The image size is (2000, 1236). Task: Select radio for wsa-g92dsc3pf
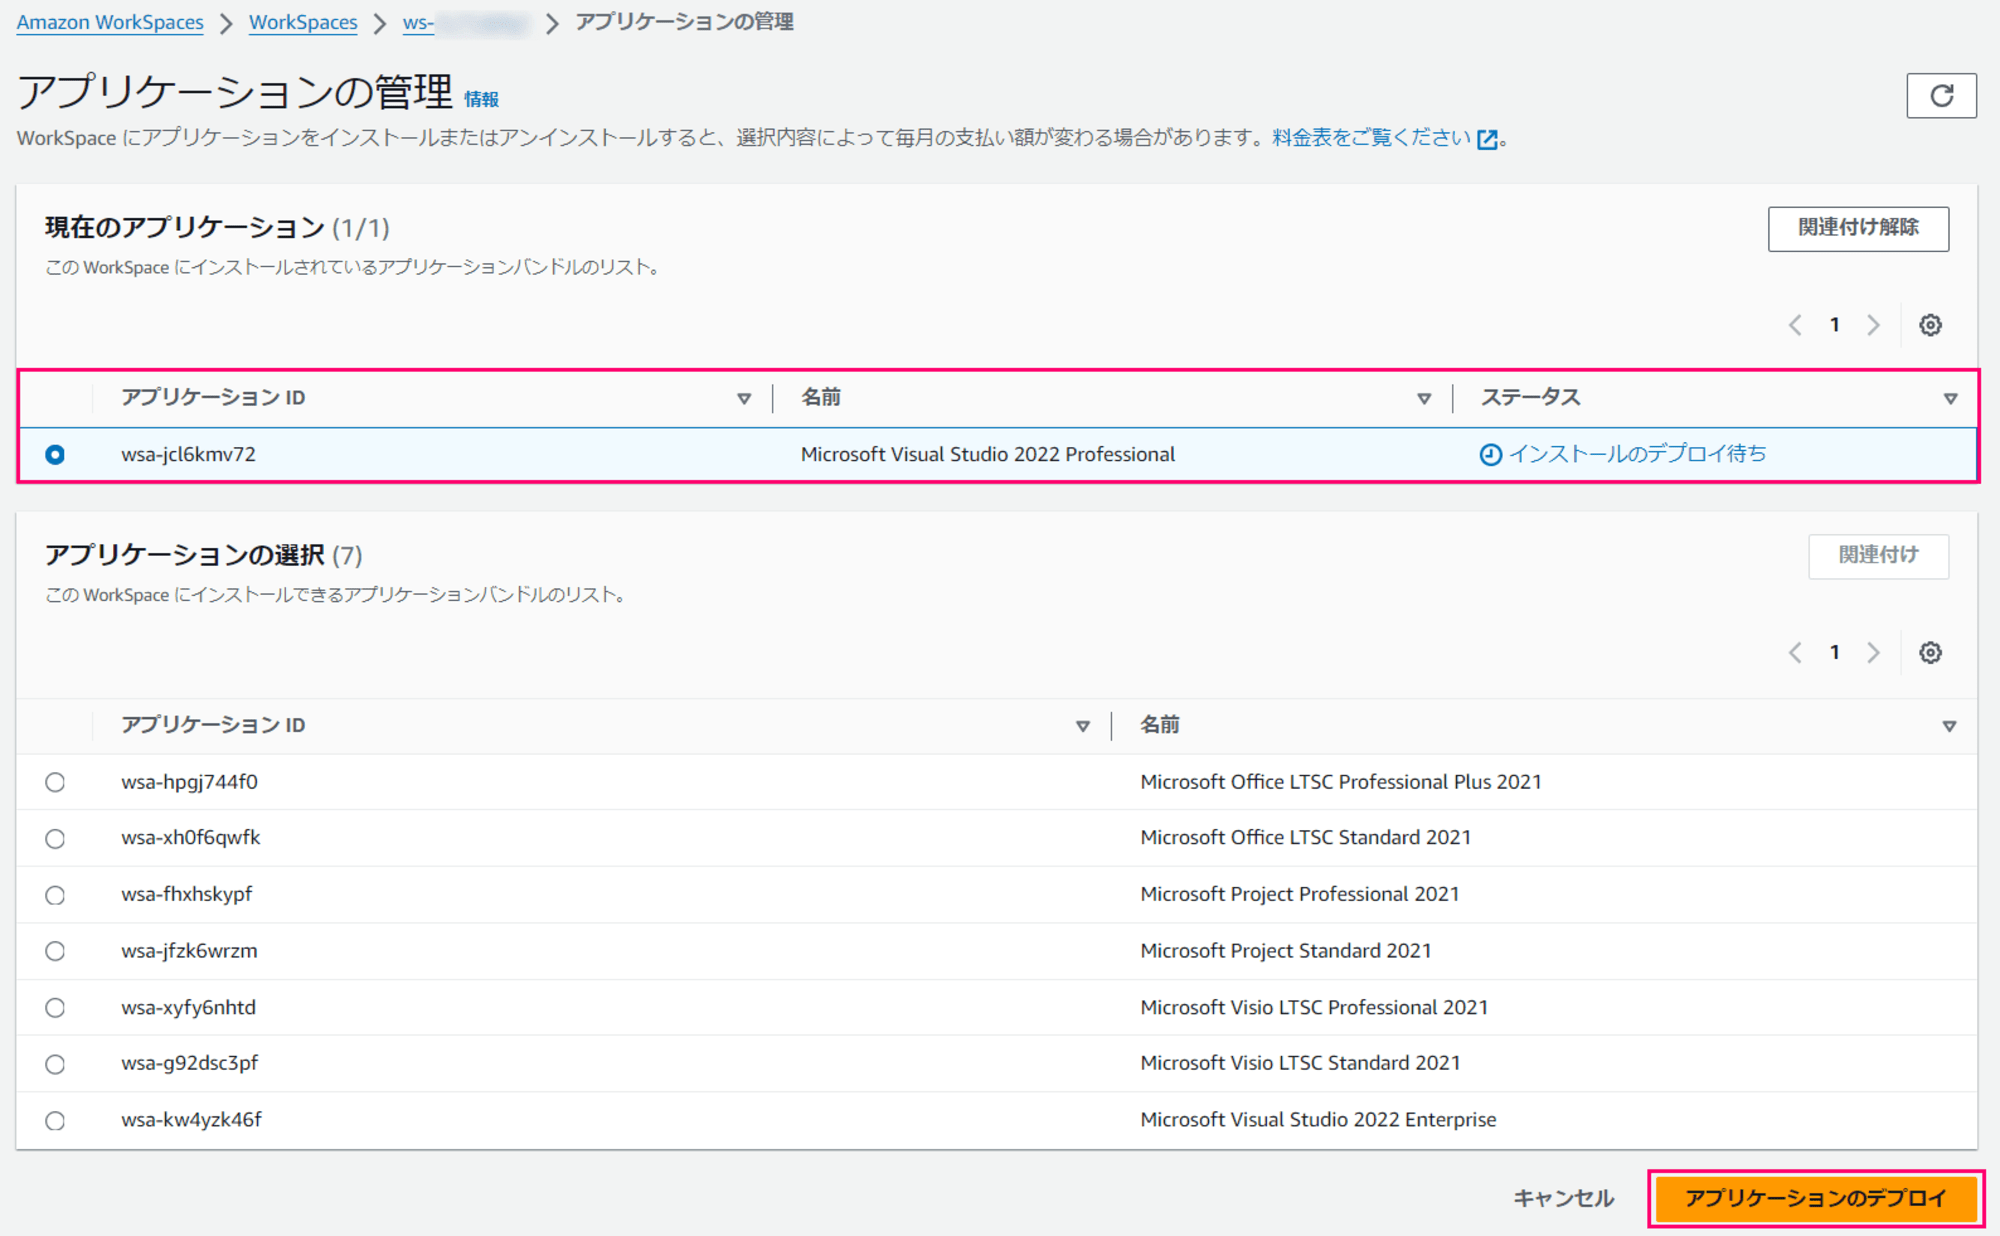click(x=55, y=1064)
